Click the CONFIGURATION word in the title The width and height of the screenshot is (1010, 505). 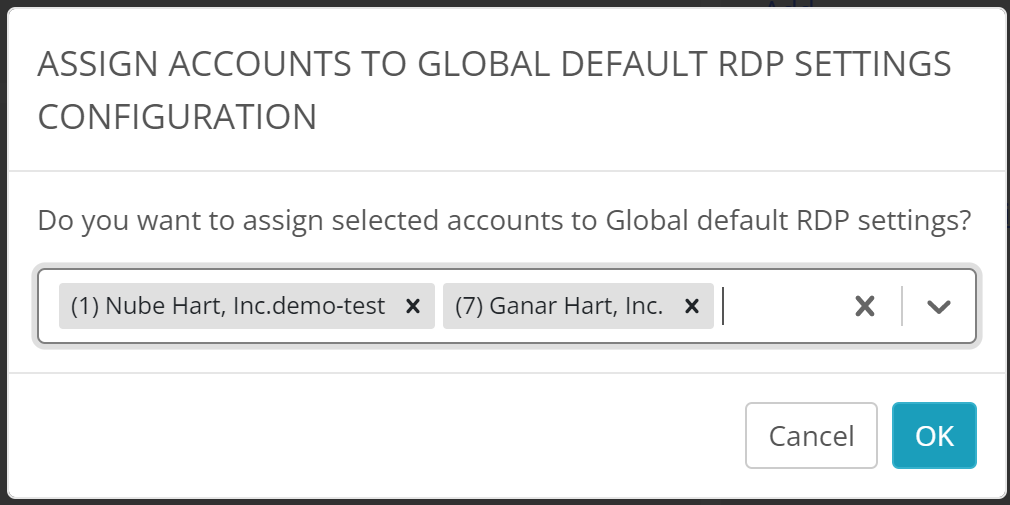tap(177, 117)
